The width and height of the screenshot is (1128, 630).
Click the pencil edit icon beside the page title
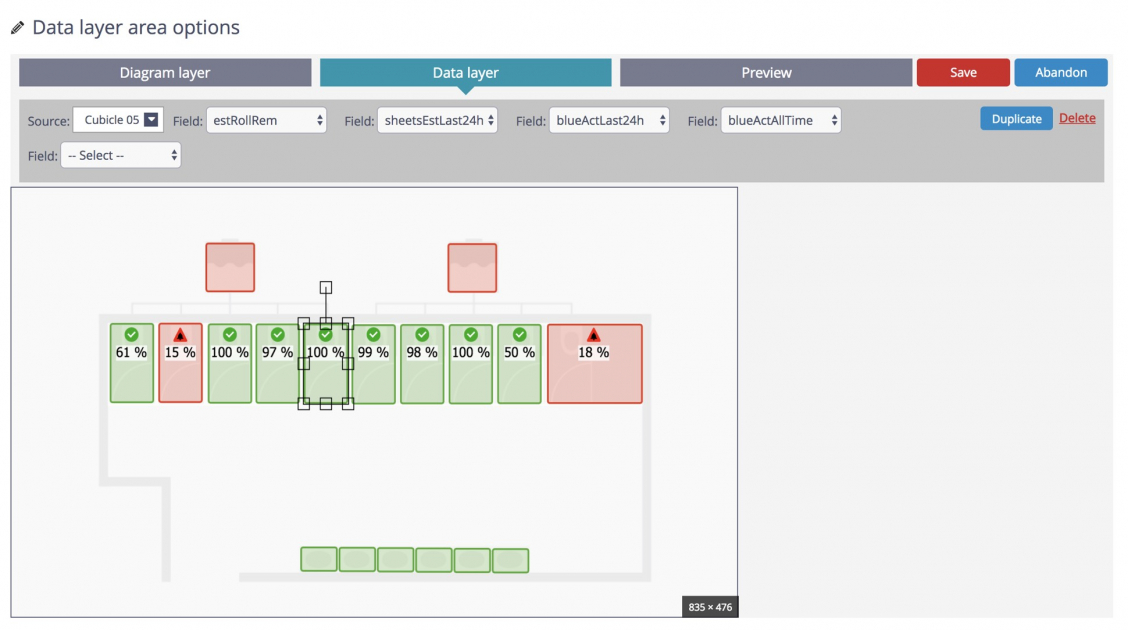click(17, 27)
